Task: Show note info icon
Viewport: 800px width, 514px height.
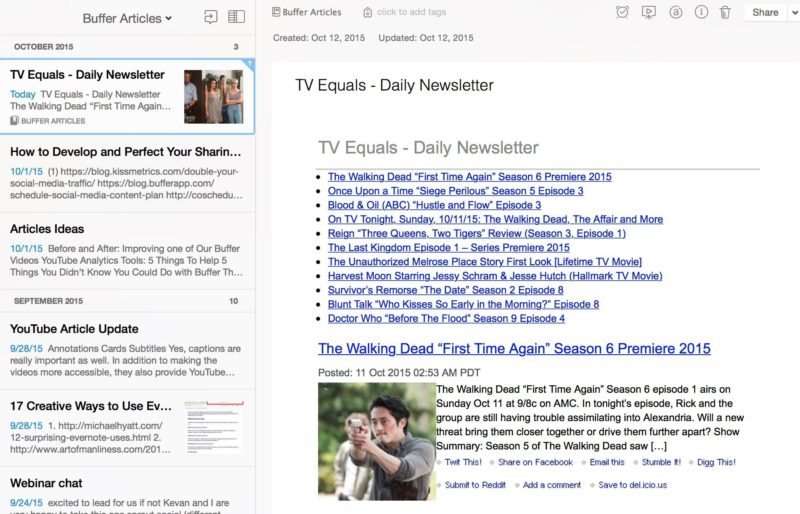Action: (x=702, y=12)
